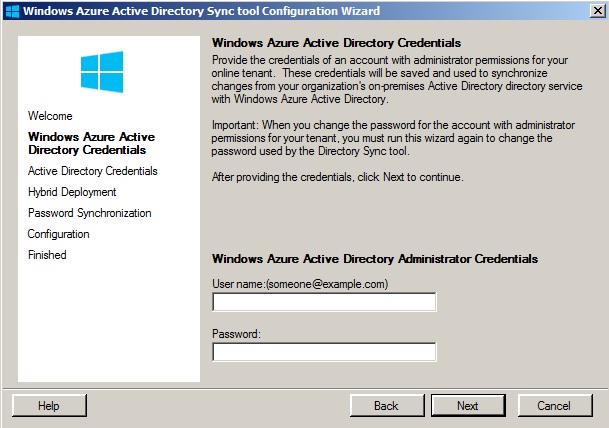The image size is (609, 428).
Task: Click the Windows logo in the title bar
Action: [x=12, y=11]
